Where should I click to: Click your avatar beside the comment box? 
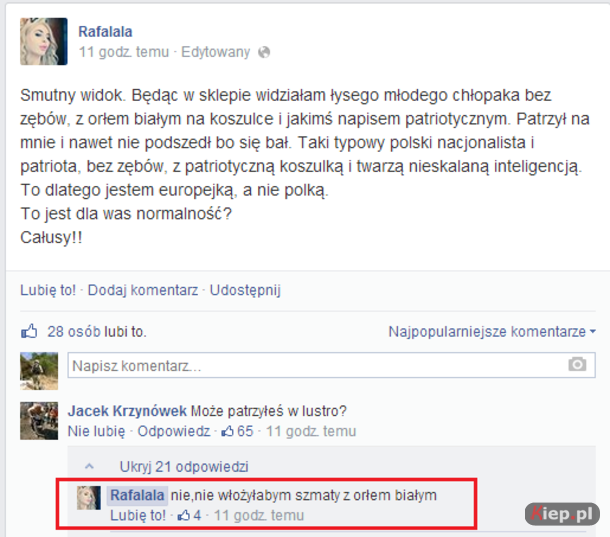[39, 371]
